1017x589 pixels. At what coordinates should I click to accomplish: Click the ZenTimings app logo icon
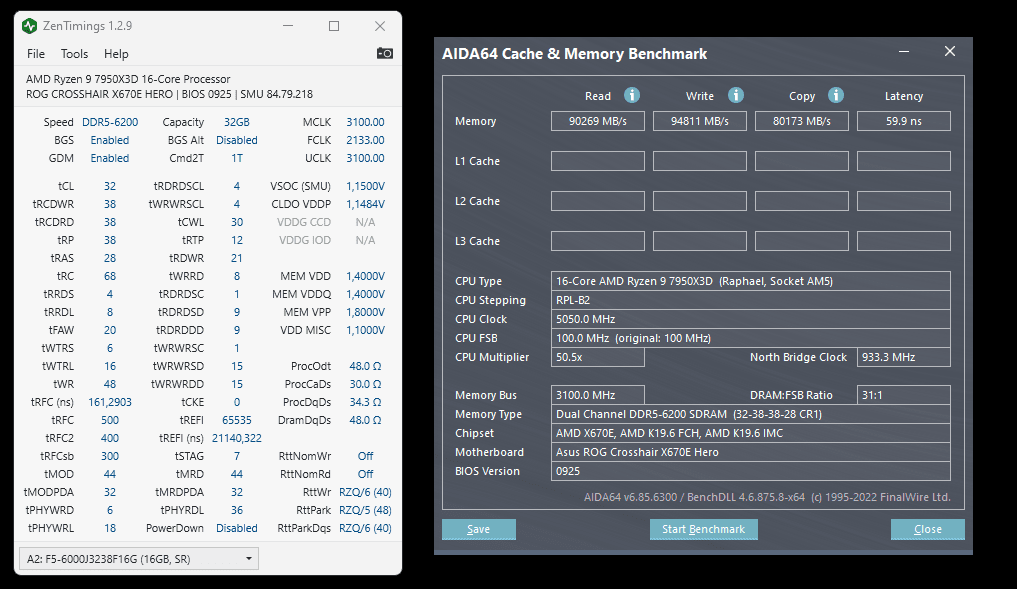pyautogui.click(x=29, y=26)
